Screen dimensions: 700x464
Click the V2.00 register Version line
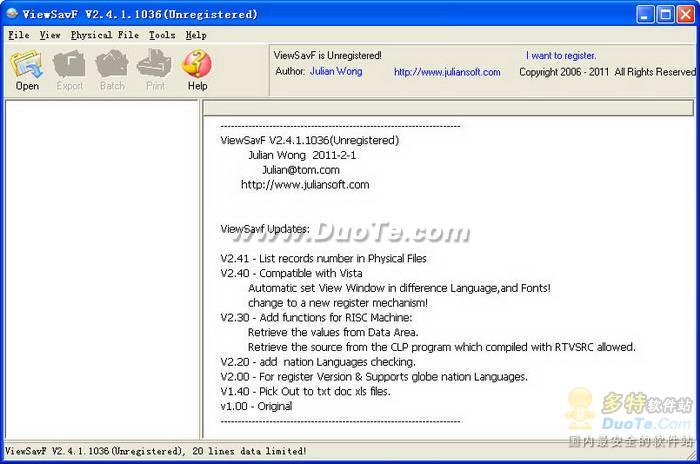(374, 376)
